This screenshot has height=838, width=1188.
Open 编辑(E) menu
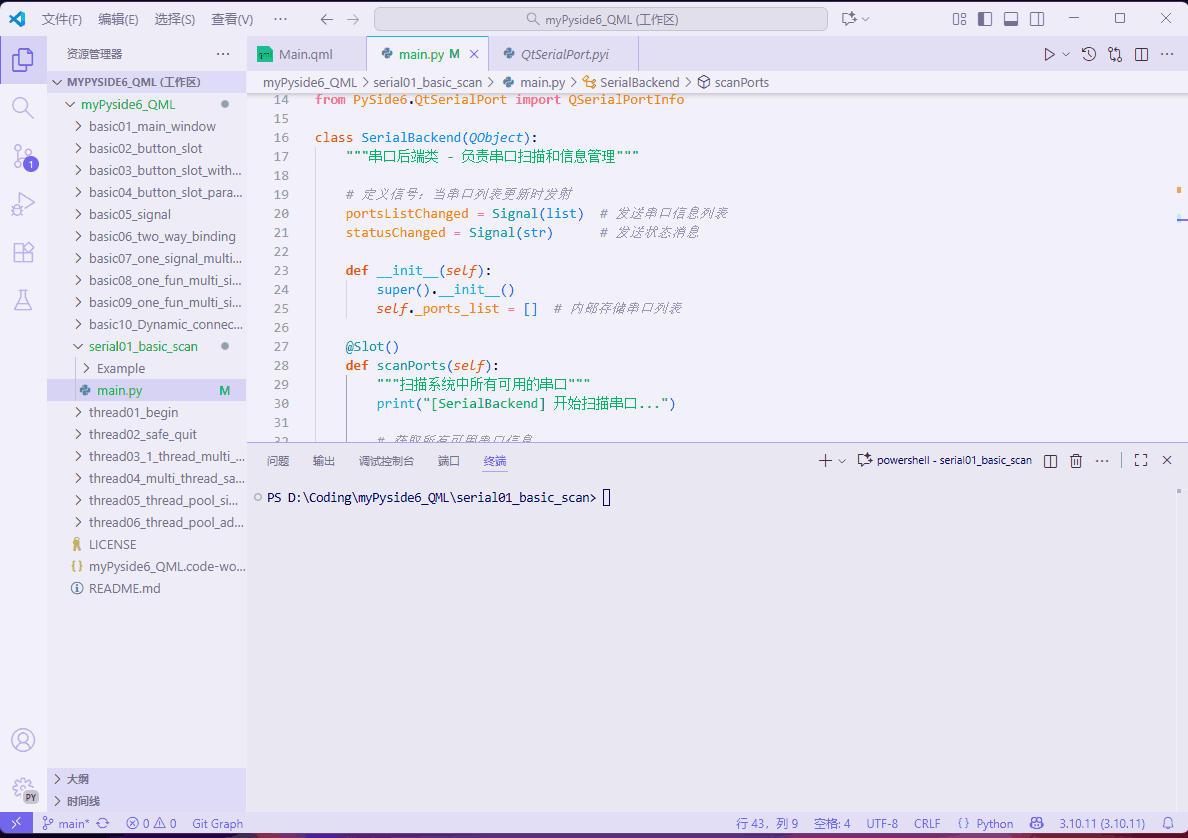click(x=118, y=20)
